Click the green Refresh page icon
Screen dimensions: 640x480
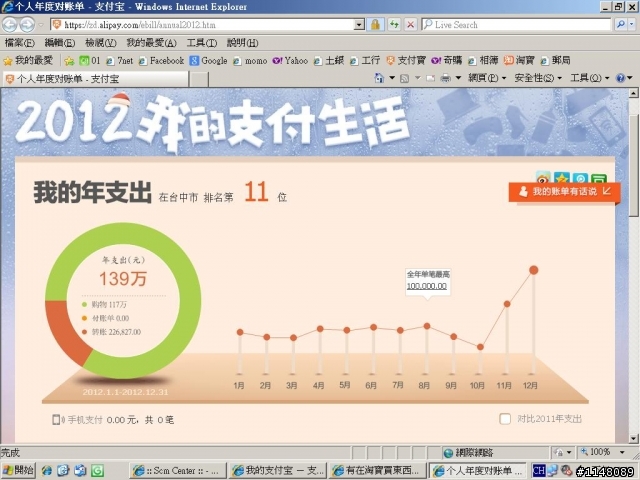click(x=394, y=24)
